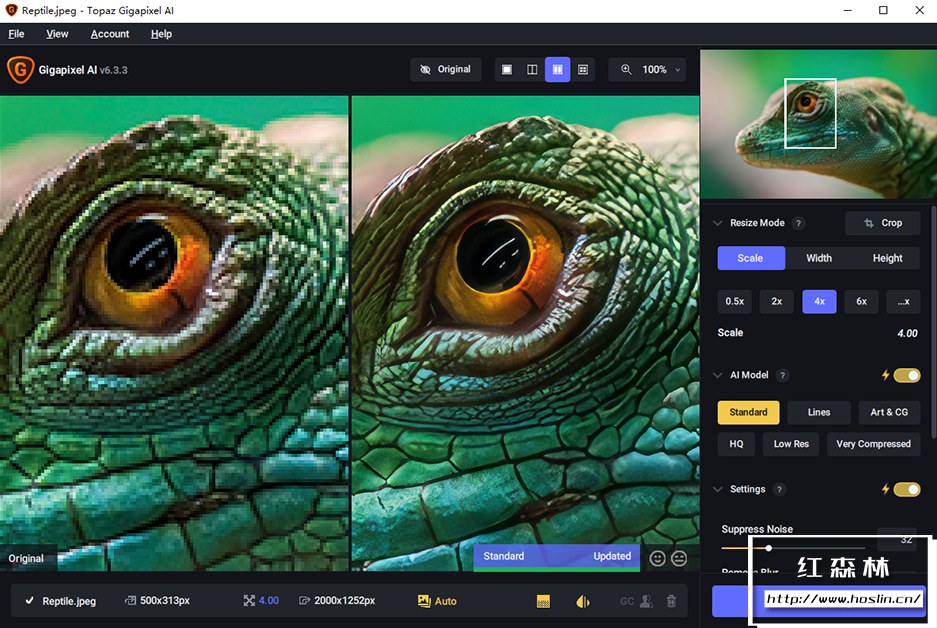The width and height of the screenshot is (937, 628).
Task: Click the zoom magnifier icon
Action: tap(626, 69)
